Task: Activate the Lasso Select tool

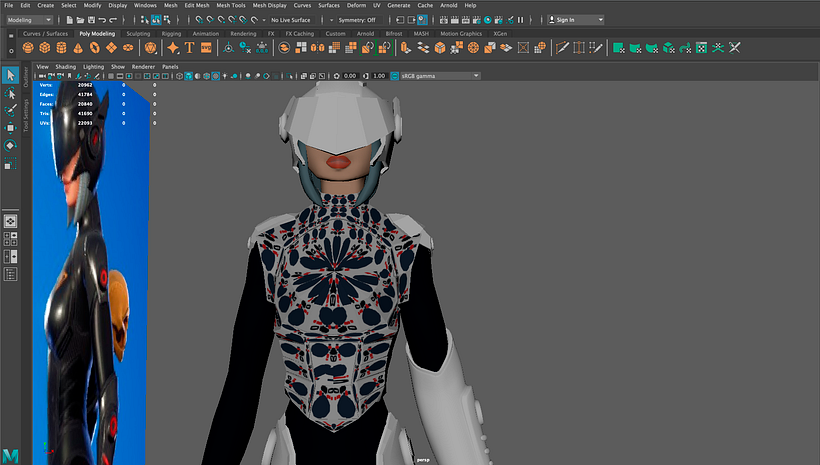Action: tap(10, 93)
